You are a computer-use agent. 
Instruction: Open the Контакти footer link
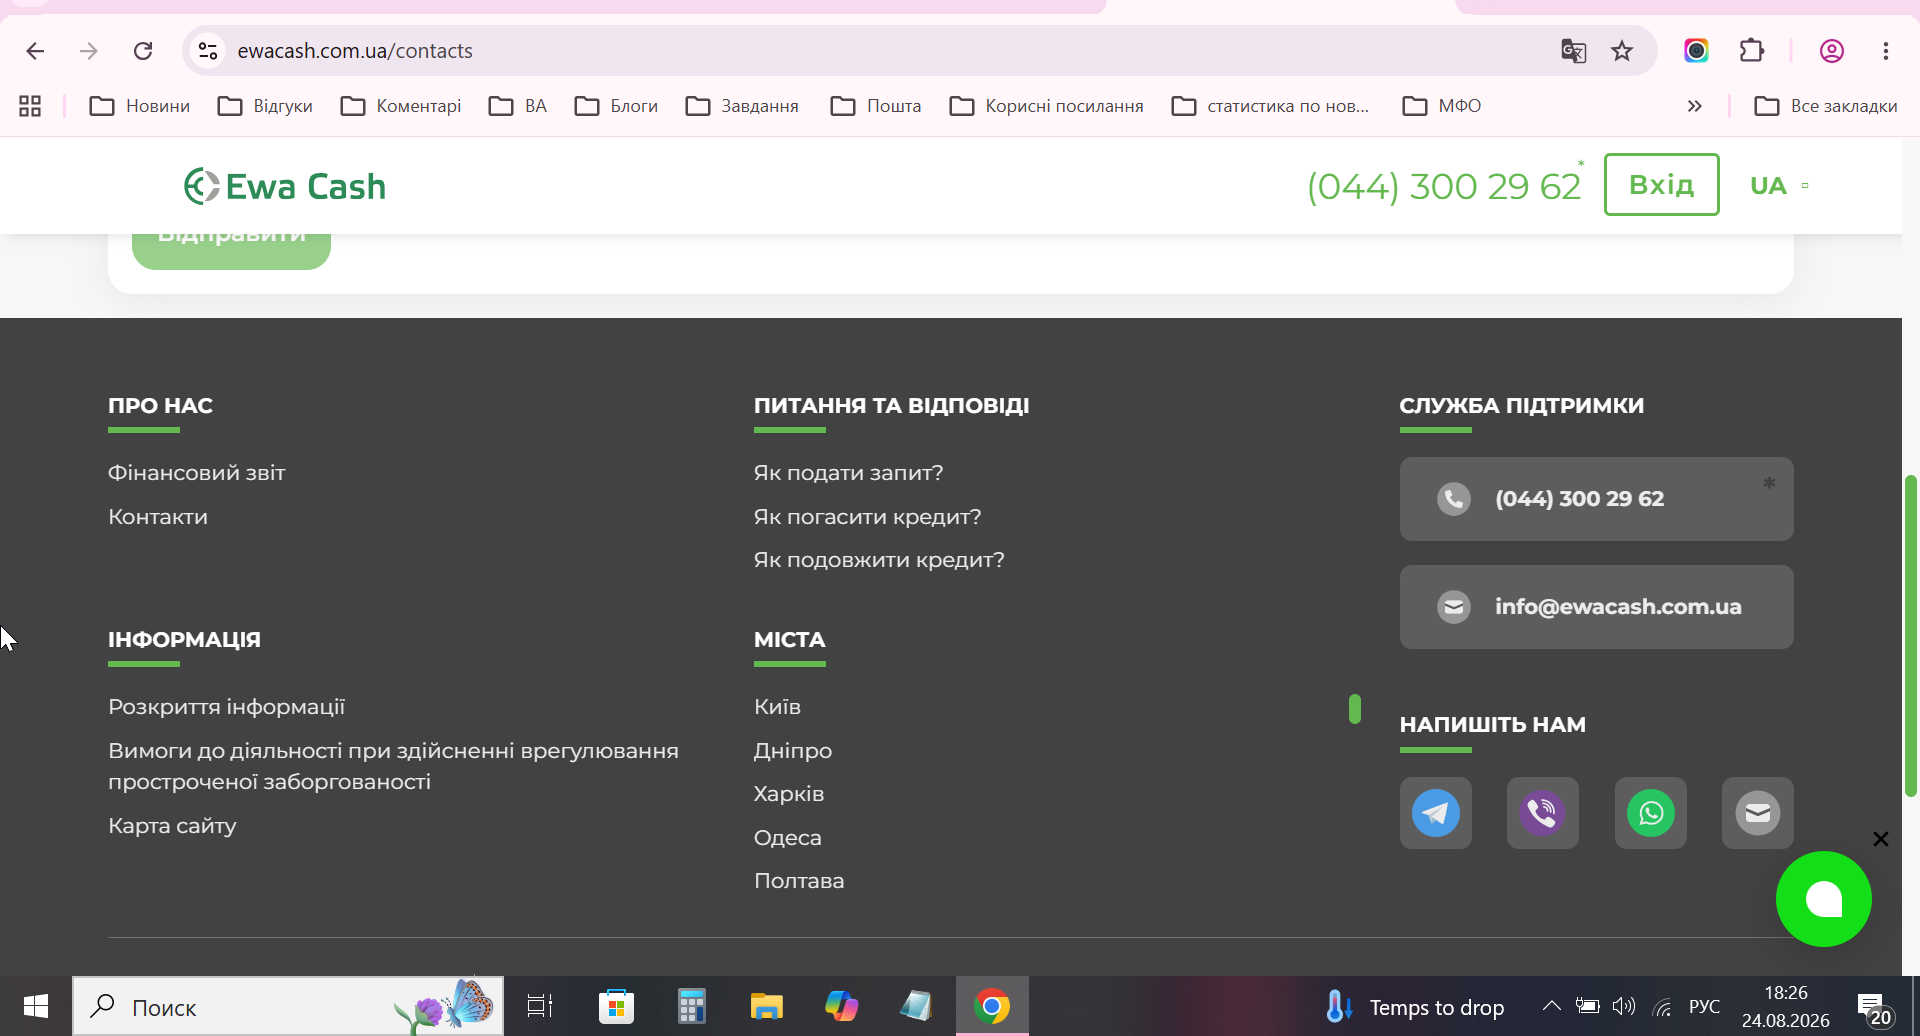click(x=158, y=517)
